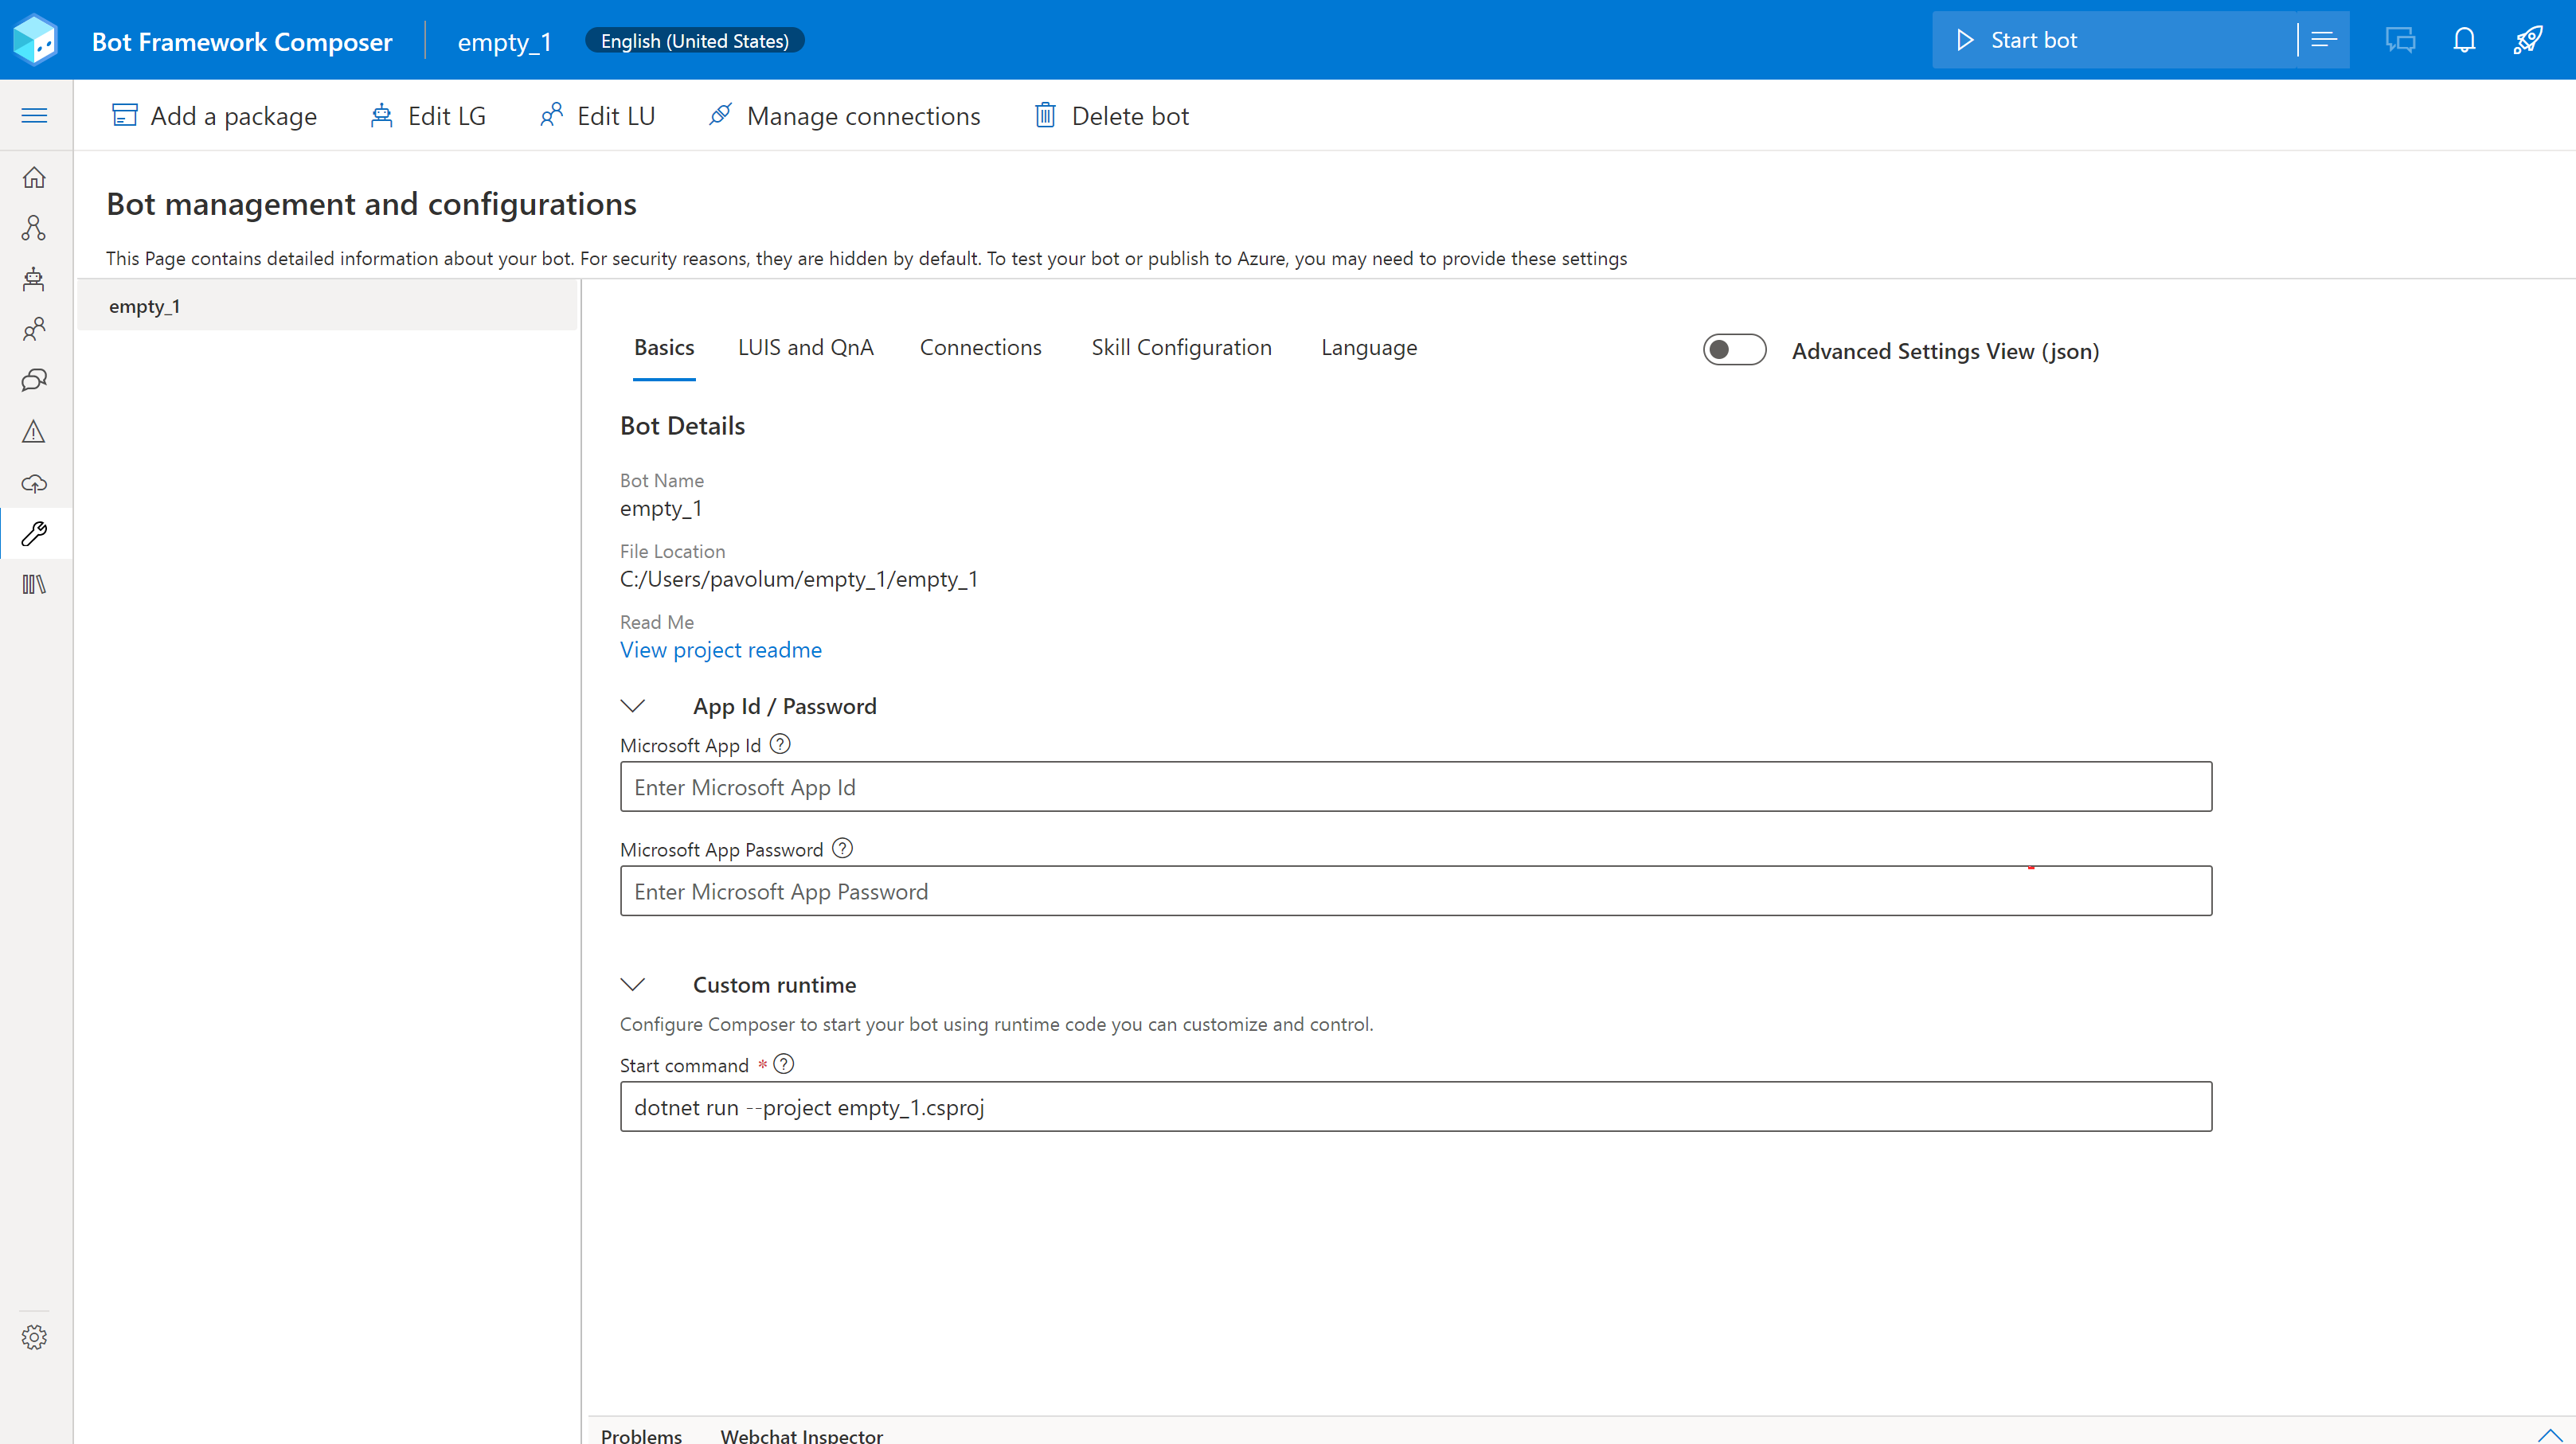
Task: Open the Knowledge base chat icon
Action: (34, 381)
